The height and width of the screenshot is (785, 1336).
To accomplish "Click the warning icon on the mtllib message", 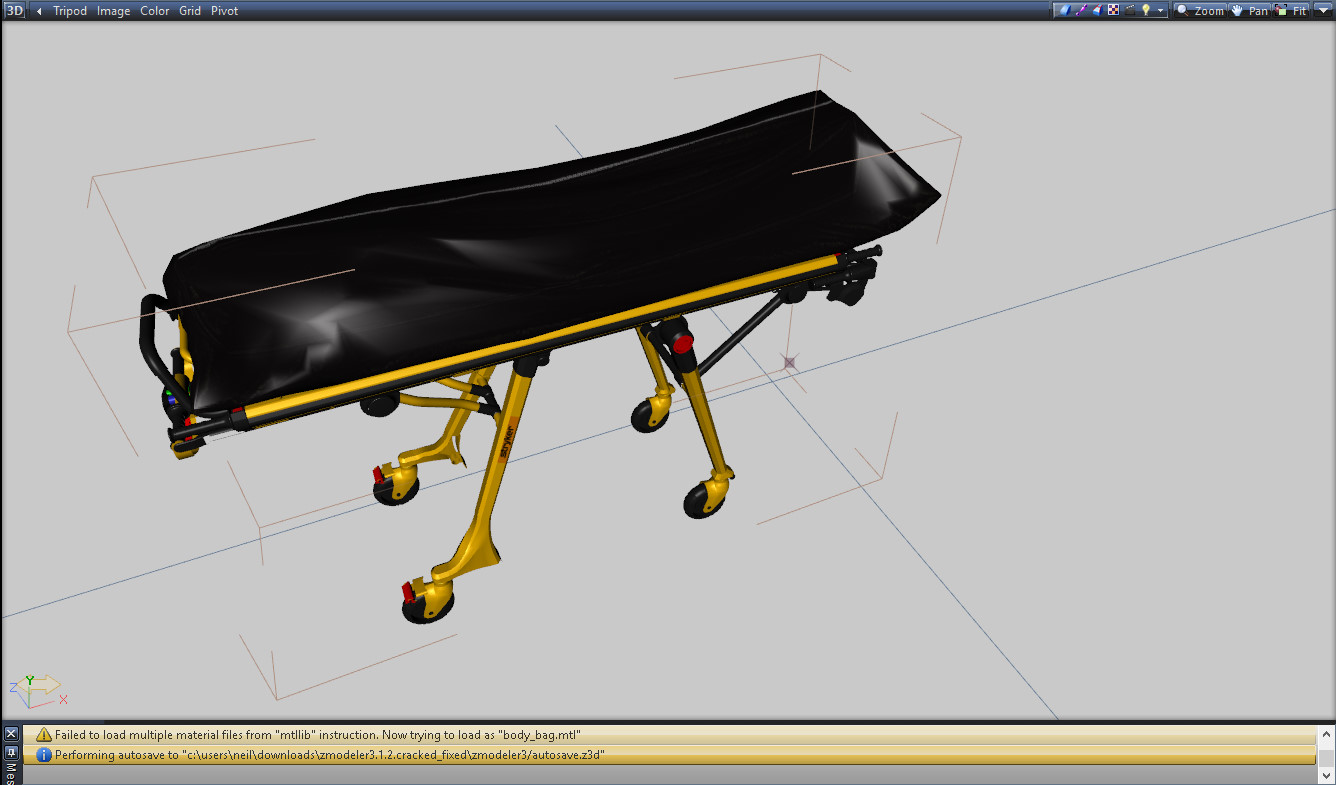I will 44,735.
